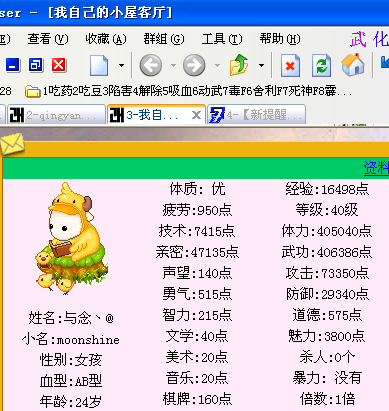Click the Back navigation arrow
Screen dimensions: 389x411
(151, 65)
